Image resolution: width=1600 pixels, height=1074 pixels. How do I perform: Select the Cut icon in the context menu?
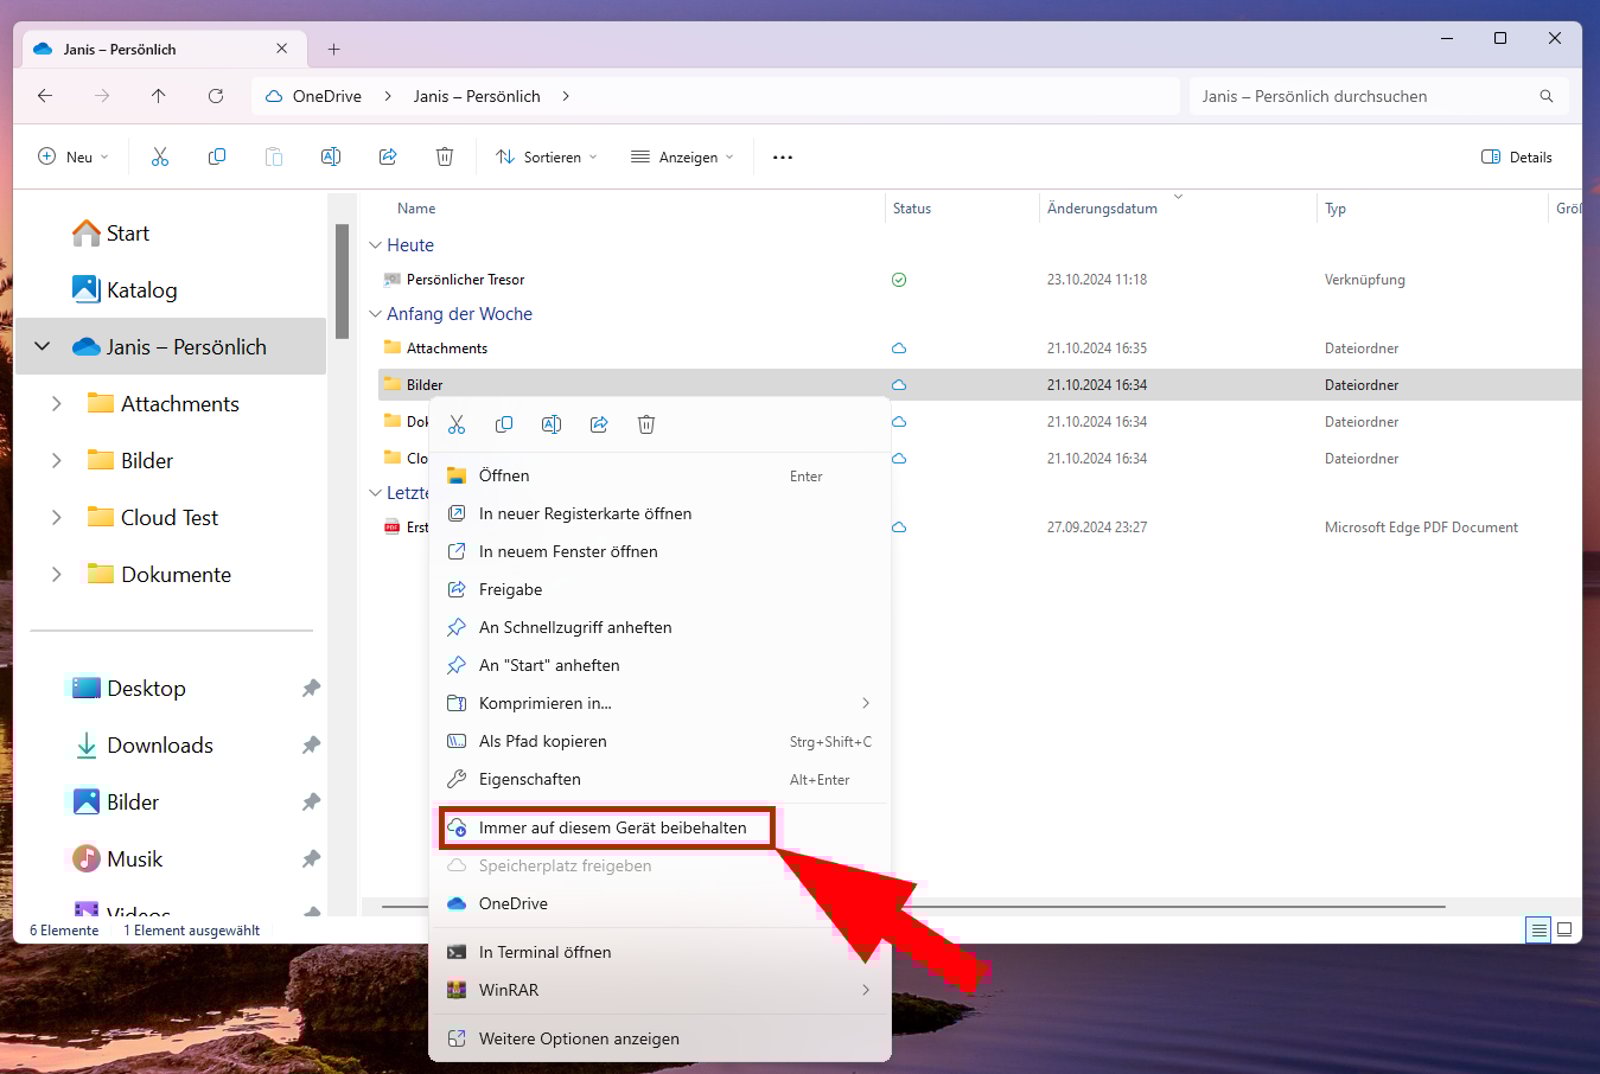(457, 424)
